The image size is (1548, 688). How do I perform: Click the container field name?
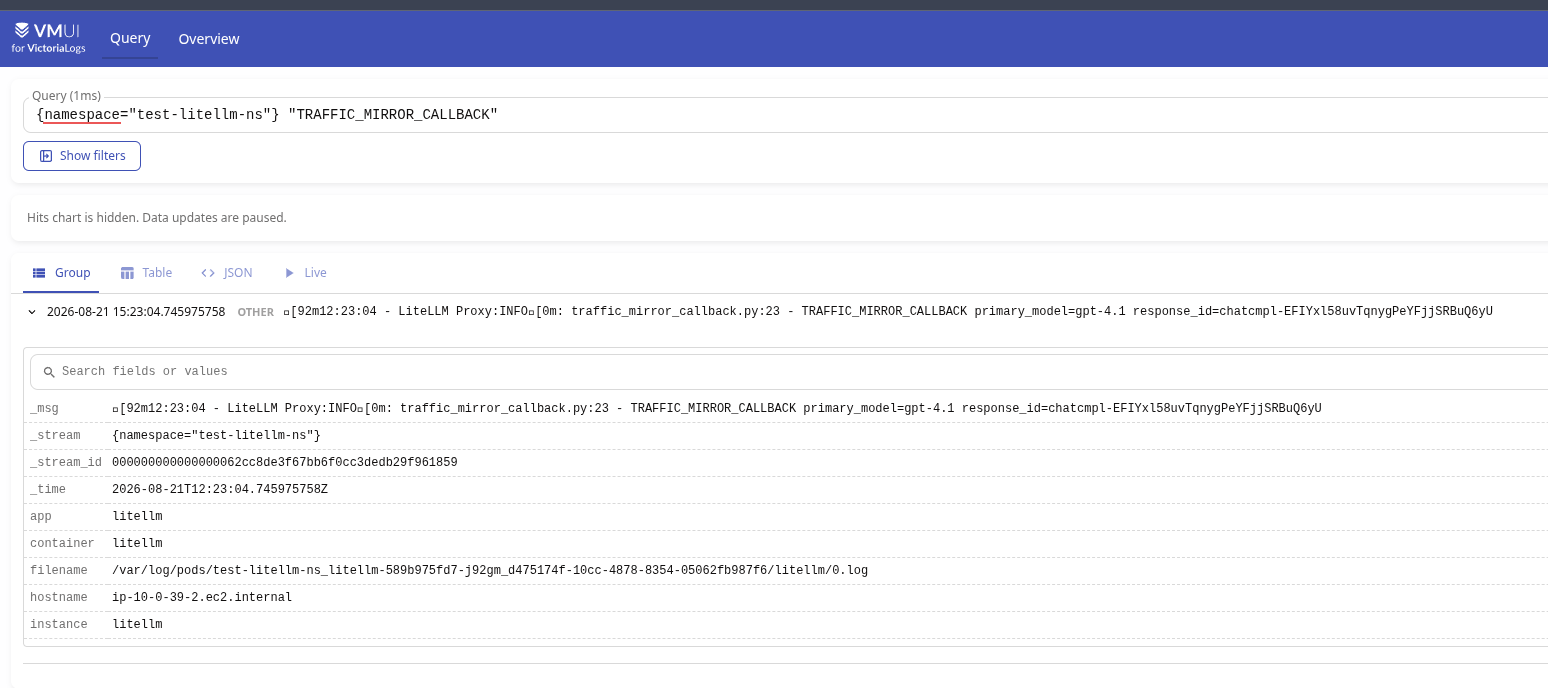click(62, 543)
